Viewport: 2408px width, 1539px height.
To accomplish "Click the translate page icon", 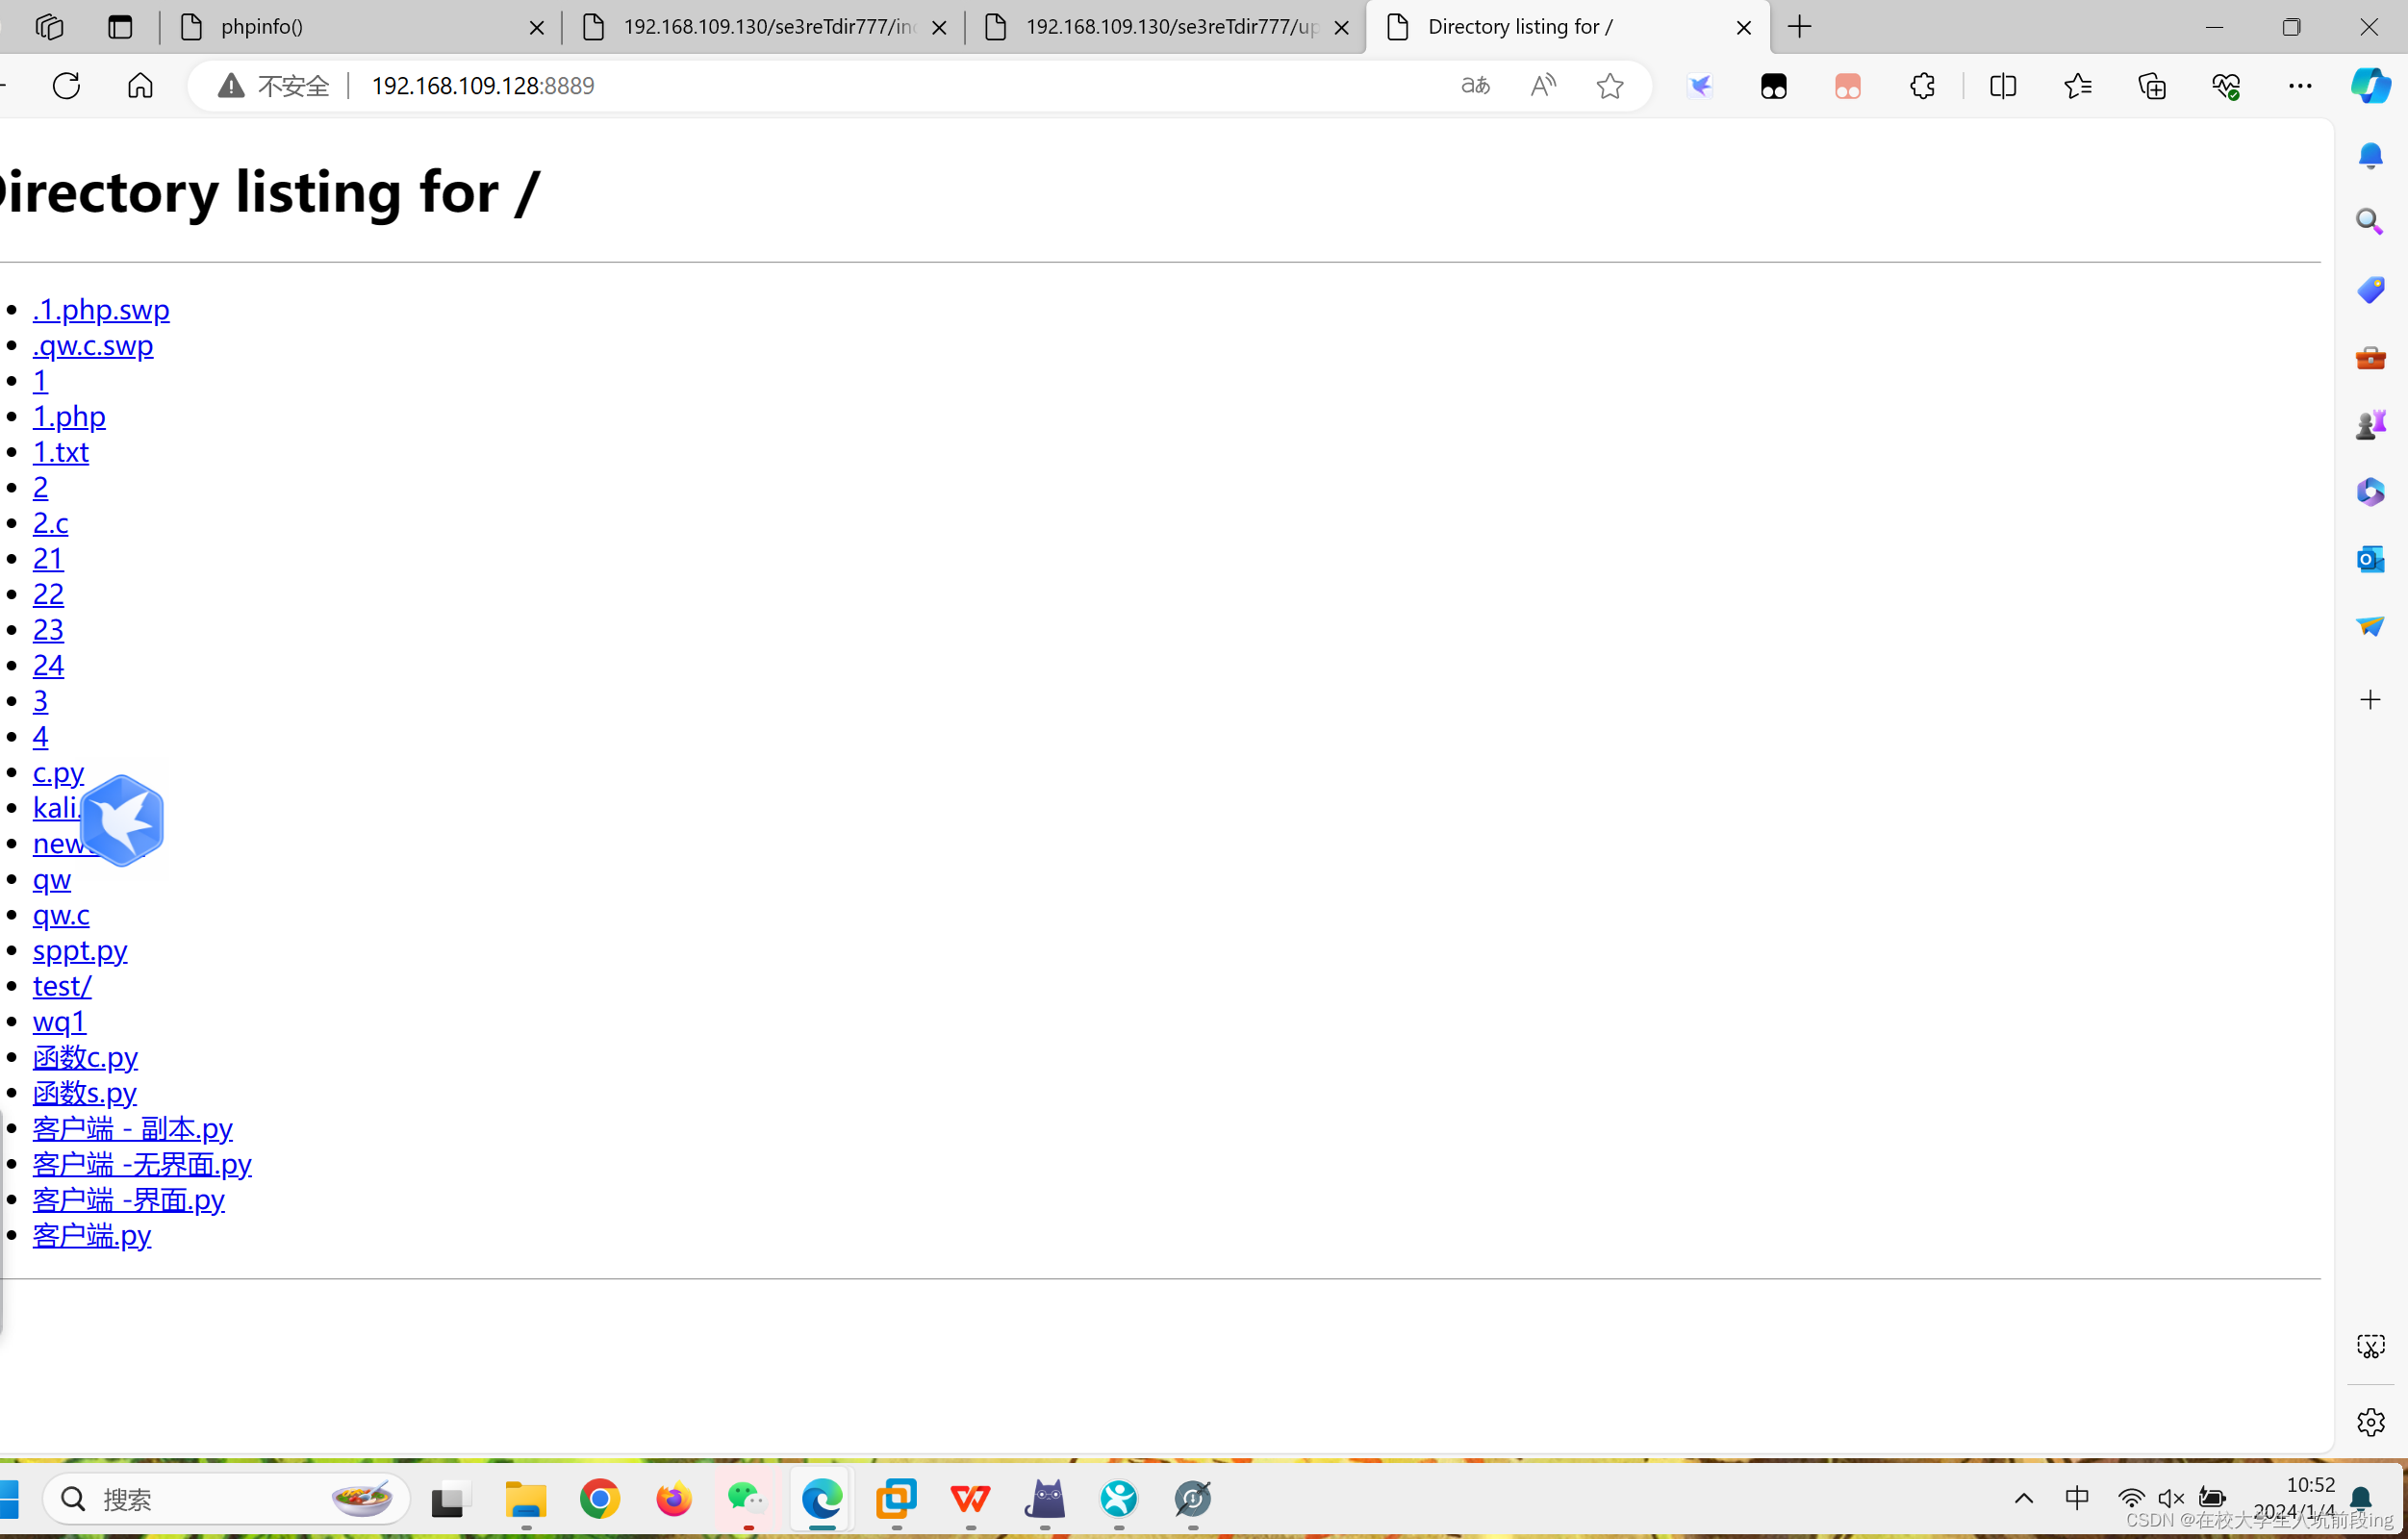I will point(1475,86).
